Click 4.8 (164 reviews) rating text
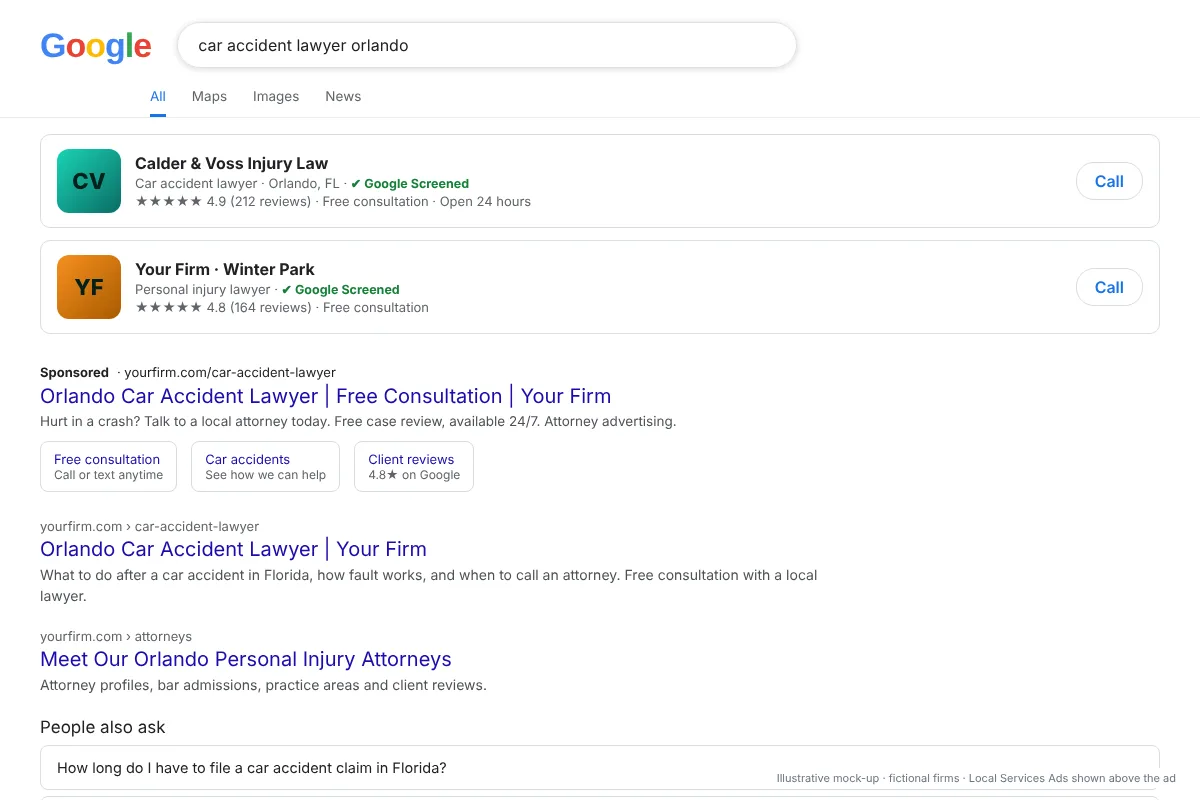Screen dimensions: 1200x800 tap(259, 307)
